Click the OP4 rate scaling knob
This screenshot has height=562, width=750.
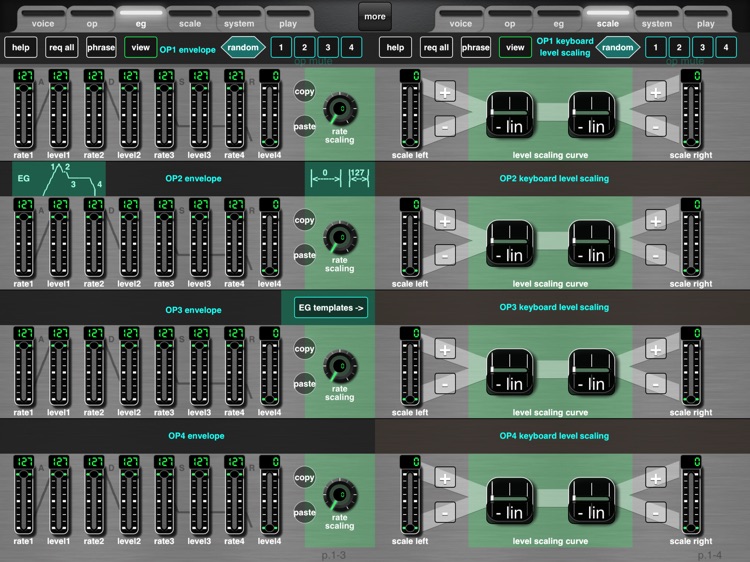(340, 493)
